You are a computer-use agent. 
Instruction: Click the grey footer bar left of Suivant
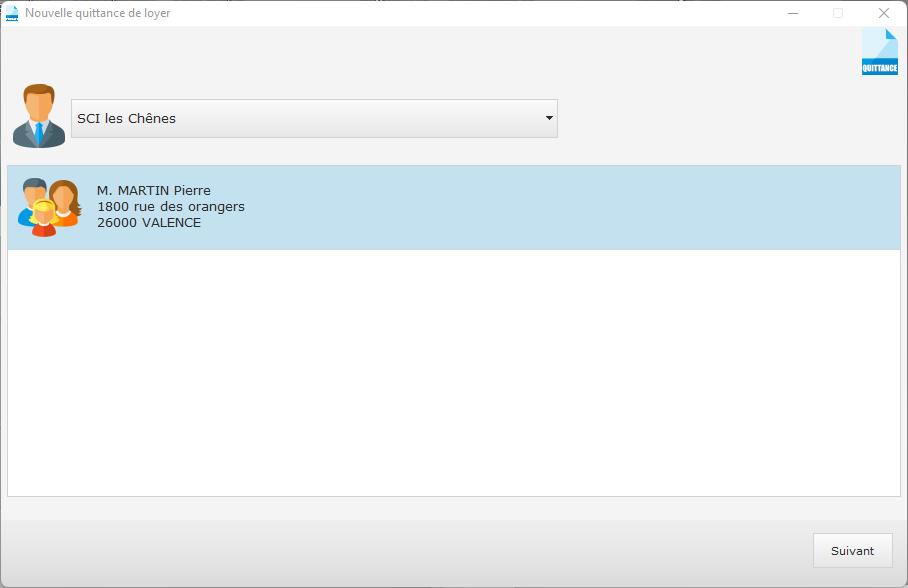click(400, 551)
